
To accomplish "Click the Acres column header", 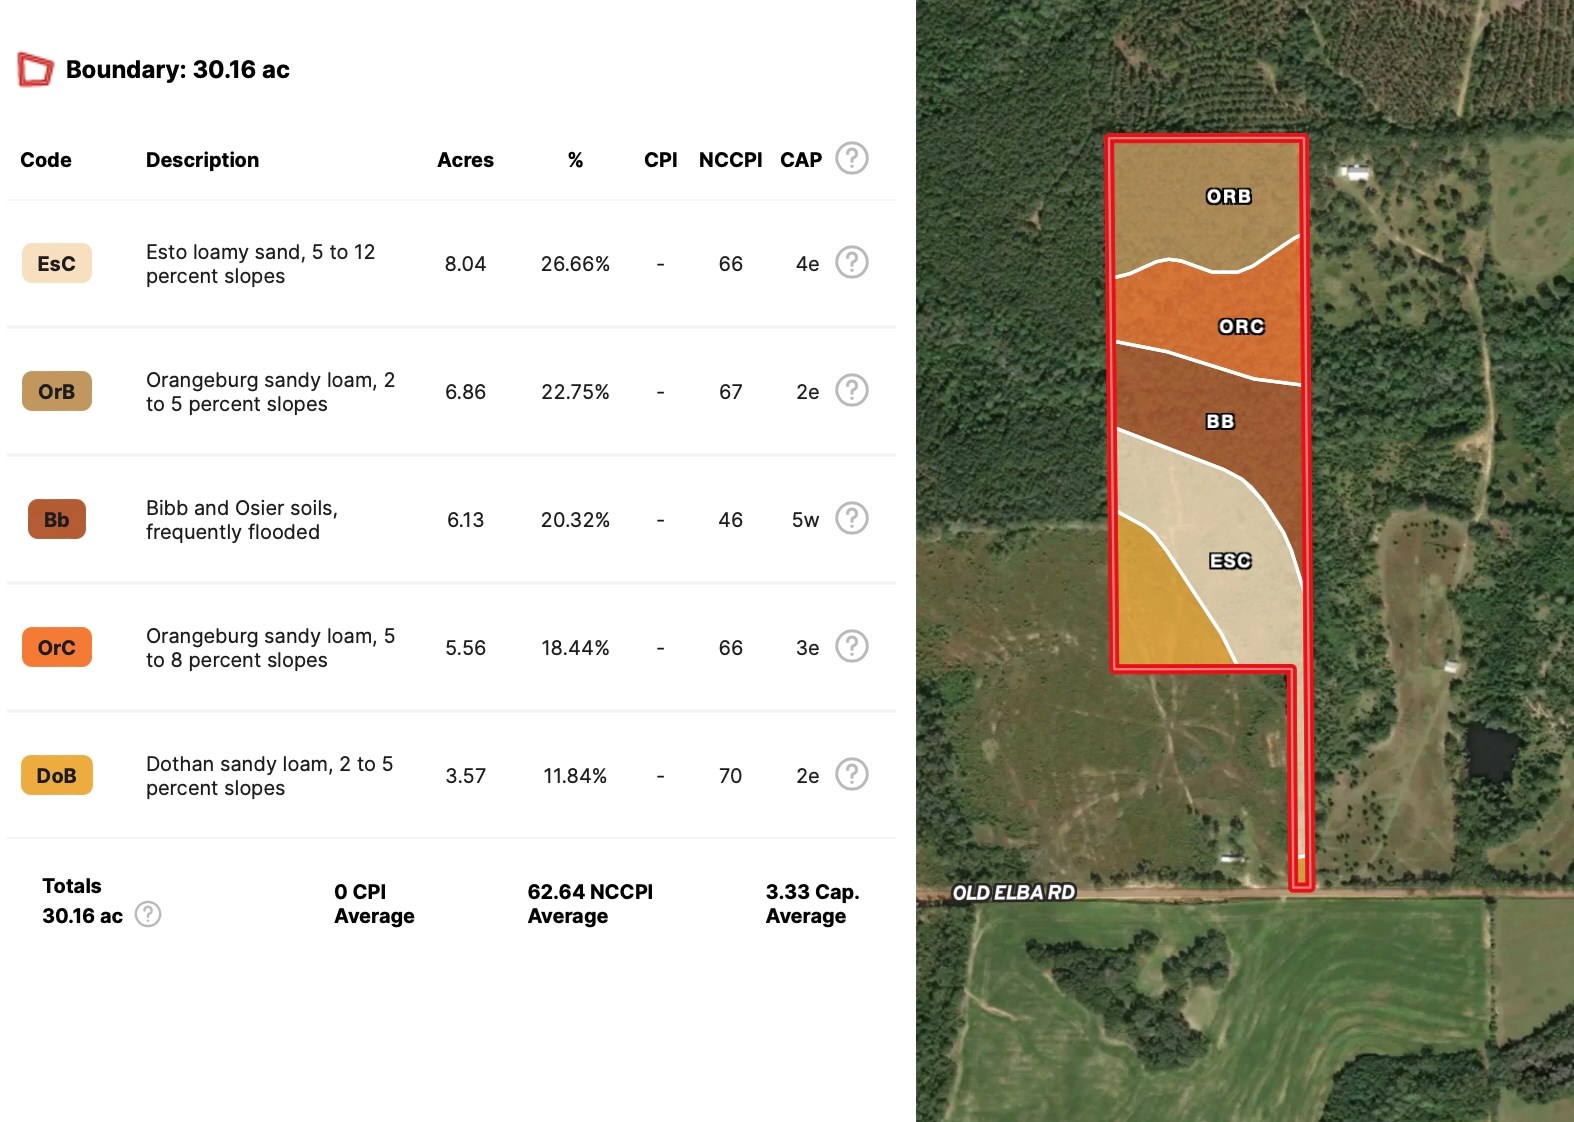I will coord(465,160).
